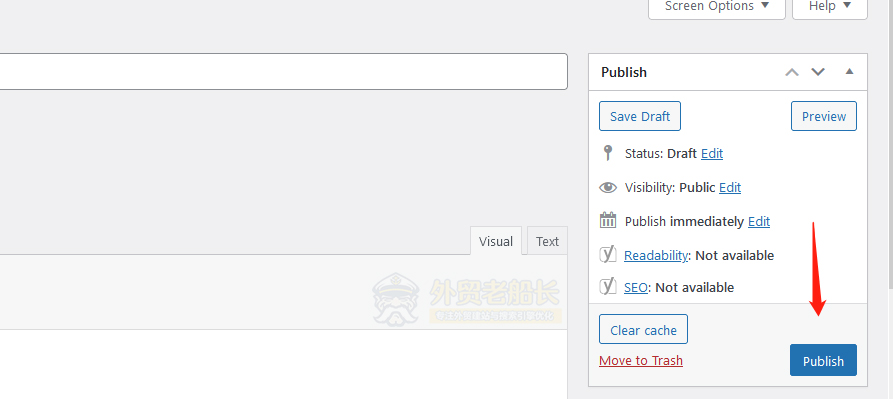Screen dimensions: 893x399
Task: Click the calendar icon beside Publish immediately
Action: pos(608,220)
